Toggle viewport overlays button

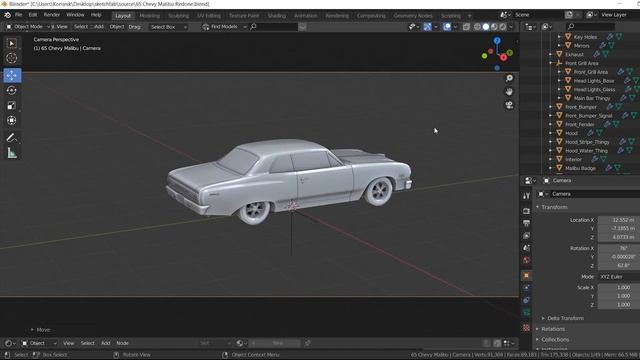(447, 27)
